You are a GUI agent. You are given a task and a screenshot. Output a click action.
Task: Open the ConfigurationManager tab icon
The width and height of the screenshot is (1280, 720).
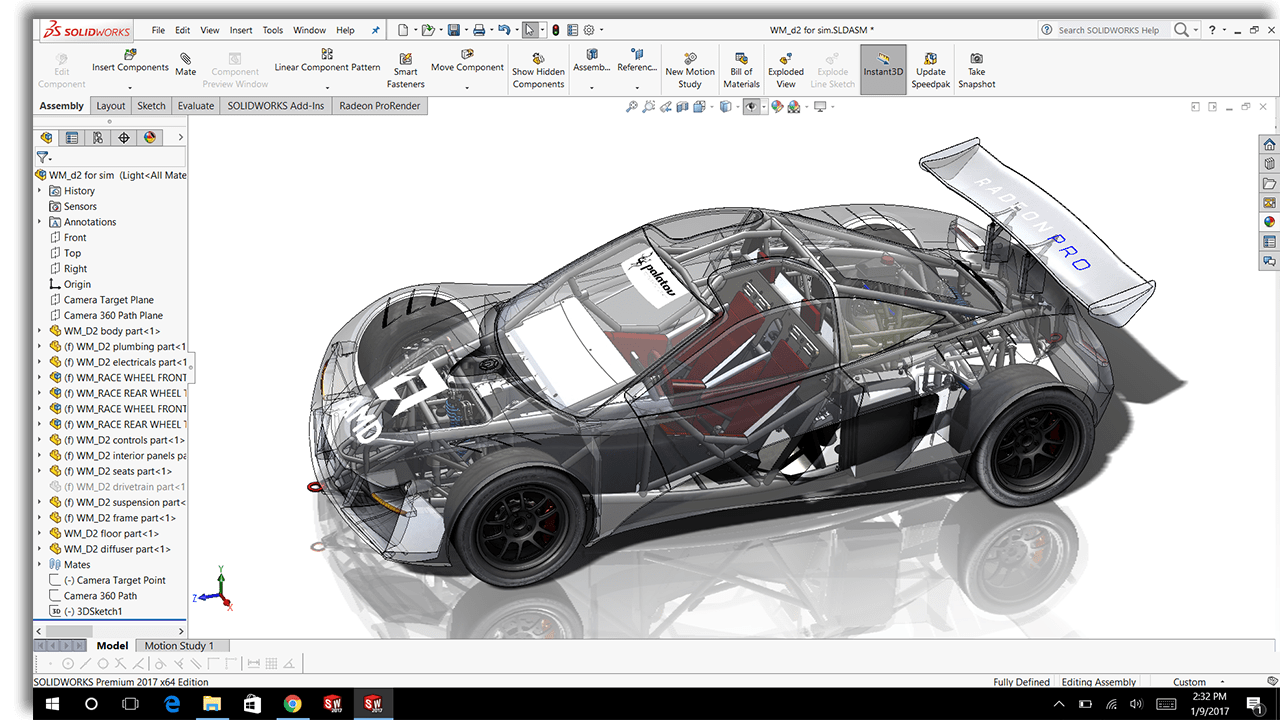(98, 138)
